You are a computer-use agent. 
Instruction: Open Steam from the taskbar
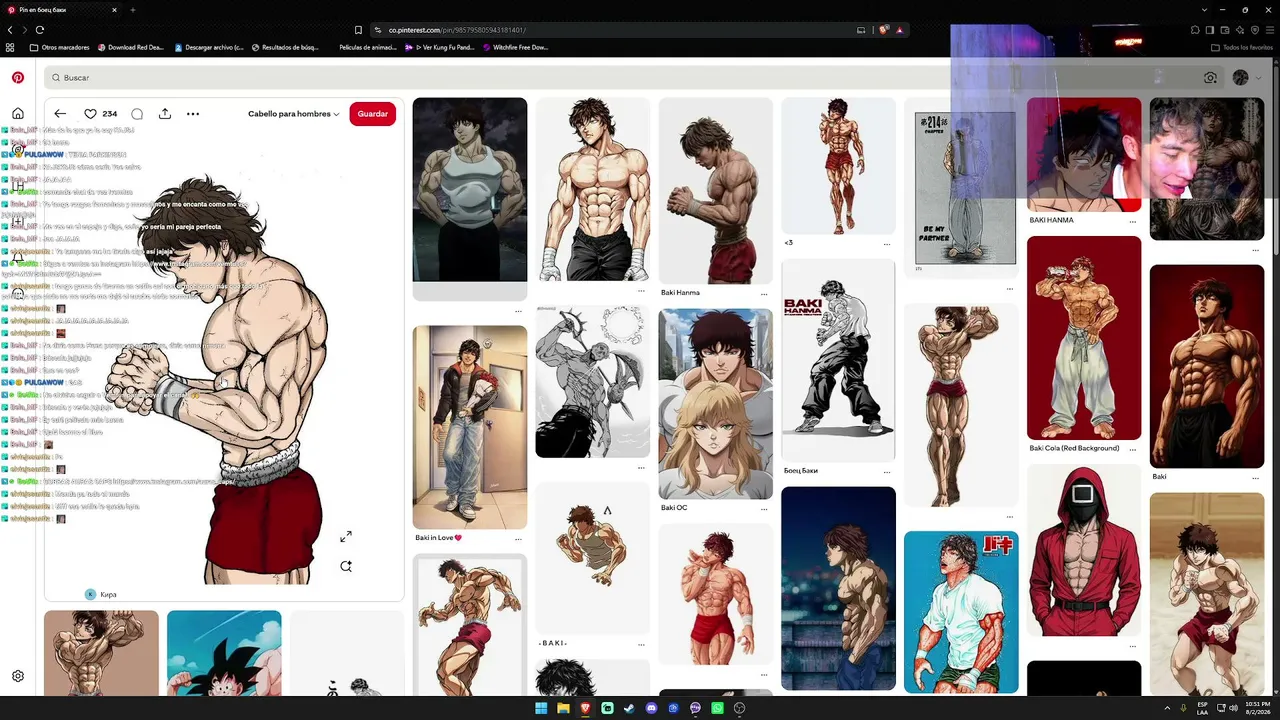point(629,708)
